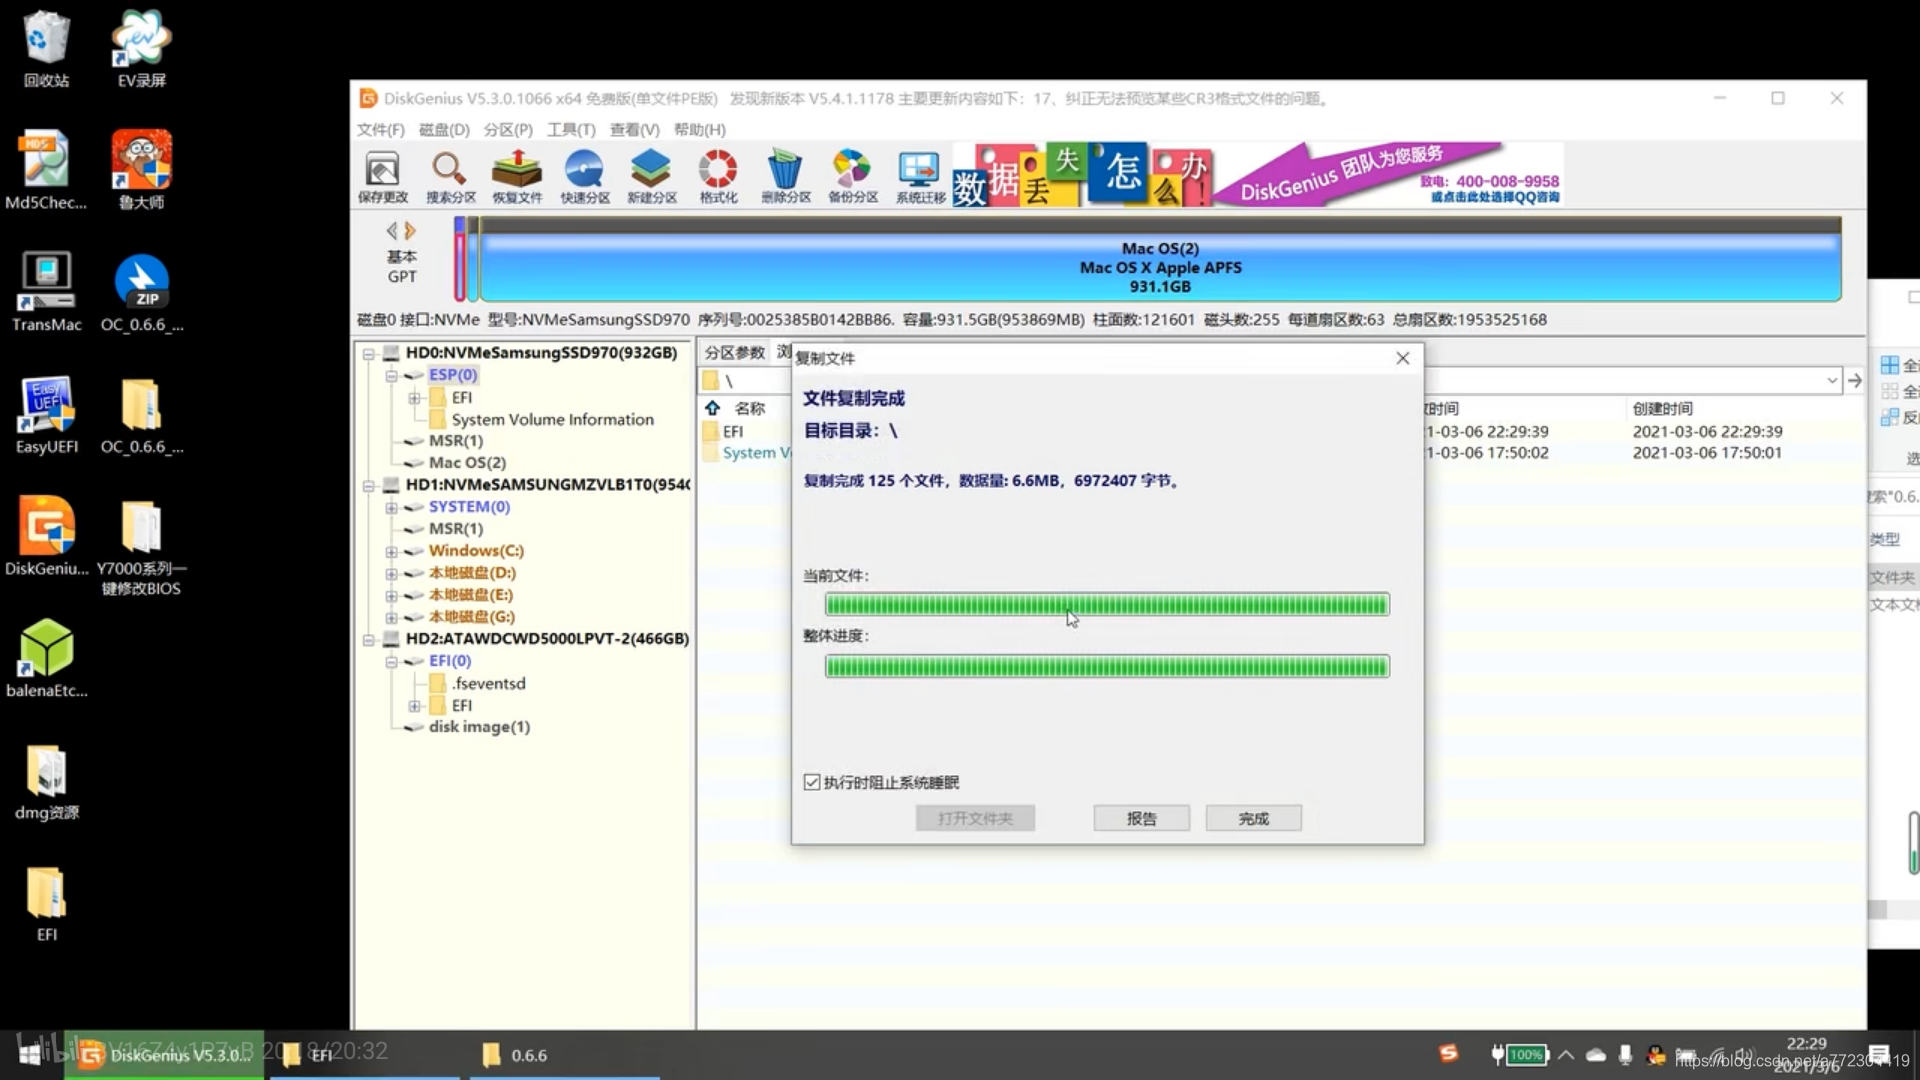Click Windows Start button
The height and width of the screenshot is (1080, 1920).
coord(30,1054)
